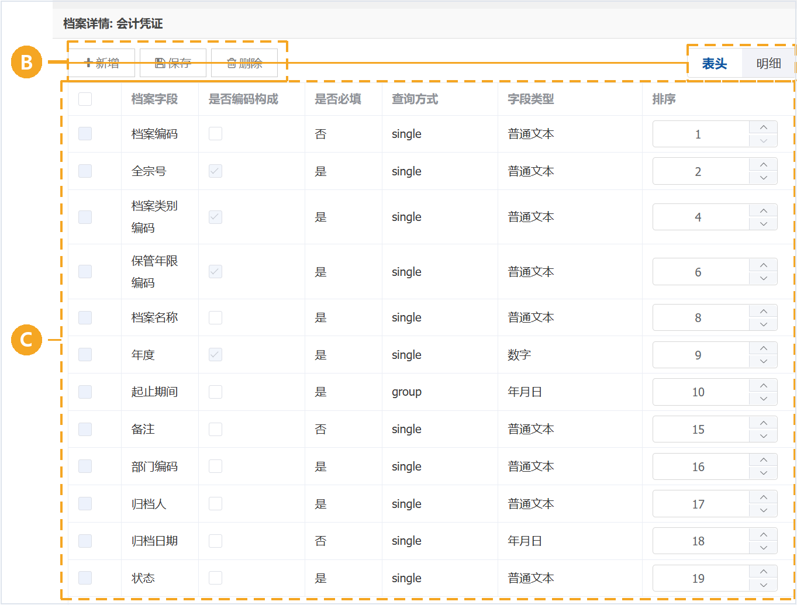Screen dimensions: 797x605
Task: Click up arrow on 归档人 sort value
Action: (763, 497)
